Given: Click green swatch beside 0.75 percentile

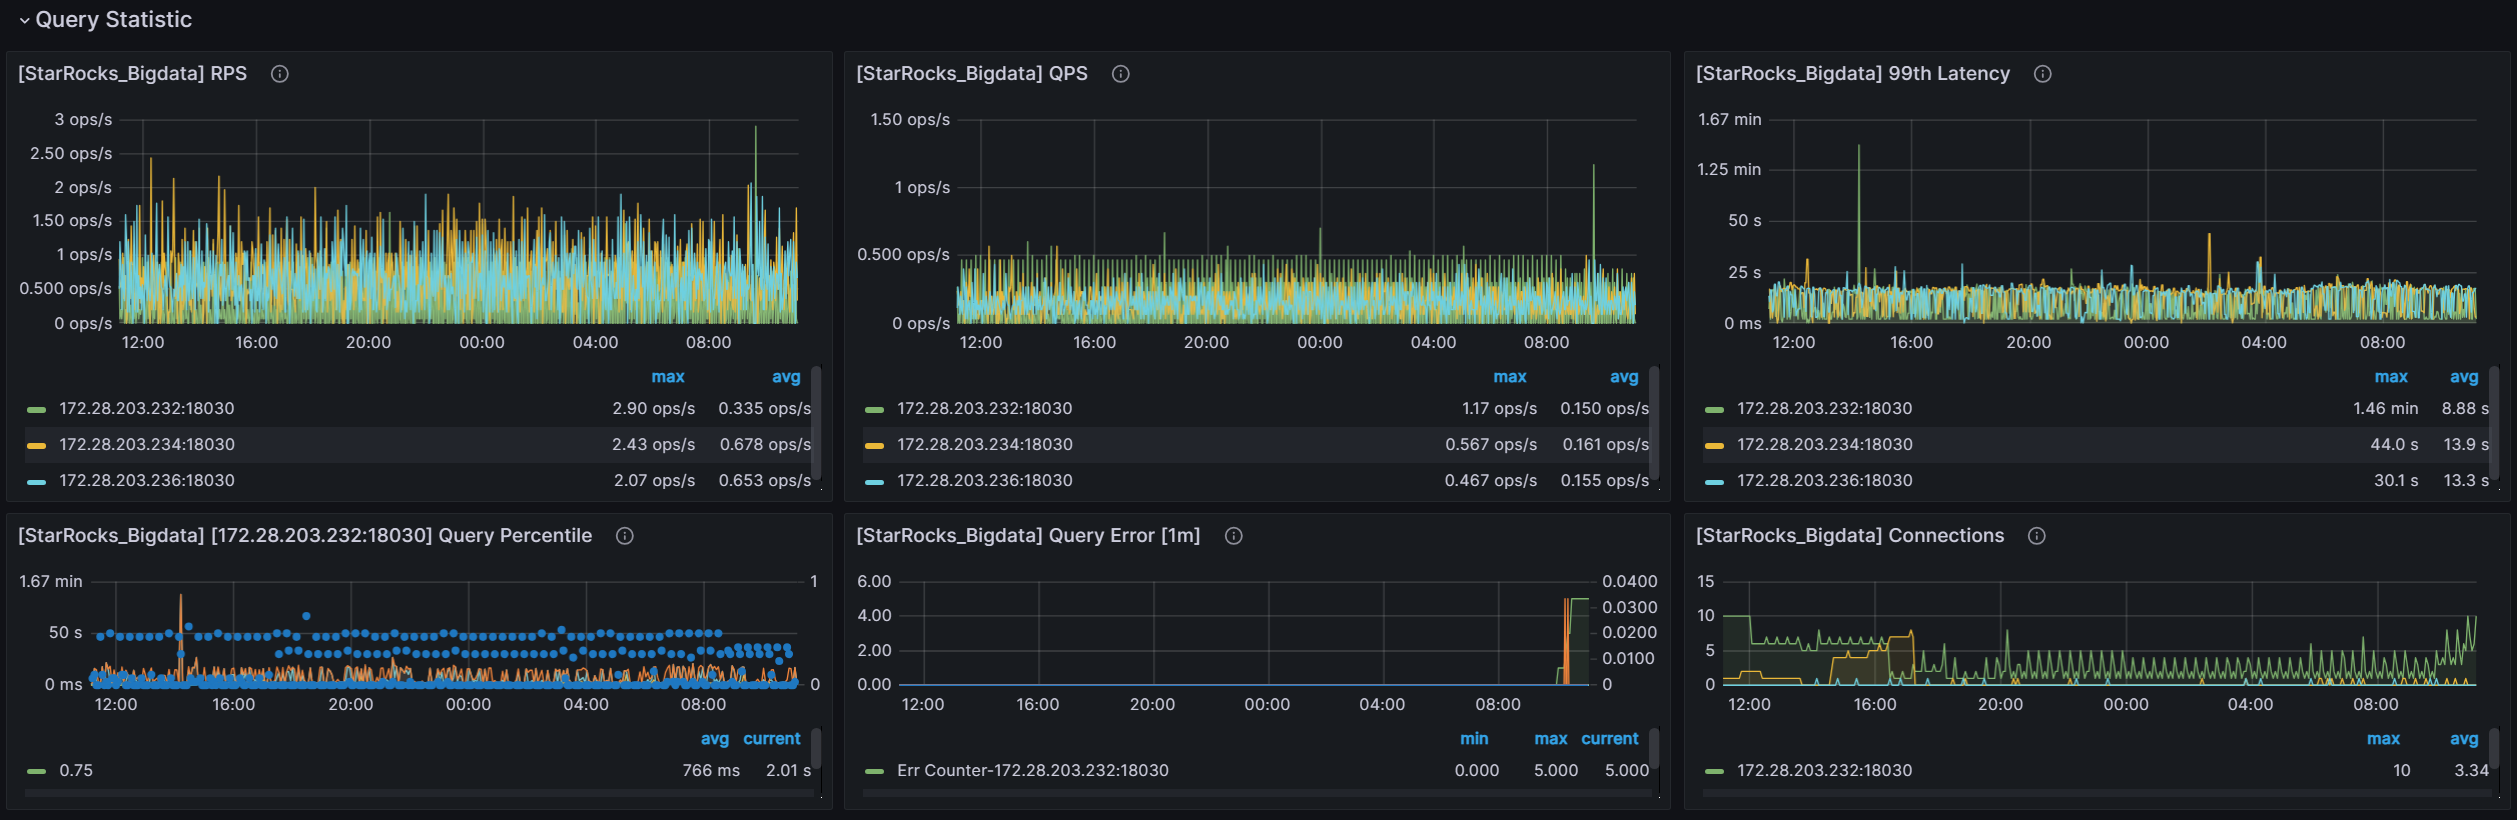Looking at the screenshot, I should pyautogui.click(x=37, y=772).
